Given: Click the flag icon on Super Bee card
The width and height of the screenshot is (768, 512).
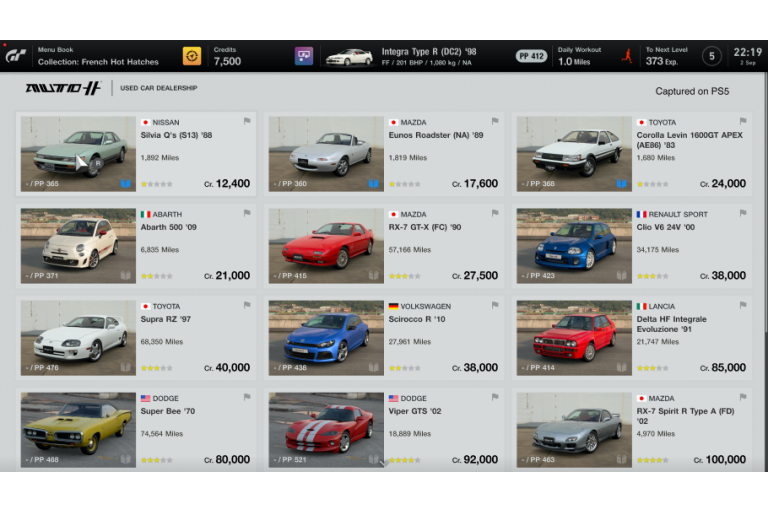Looking at the screenshot, I should point(247,397).
